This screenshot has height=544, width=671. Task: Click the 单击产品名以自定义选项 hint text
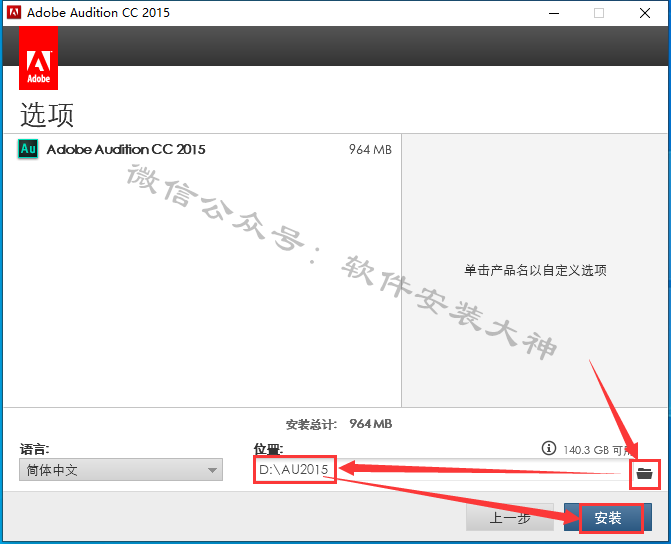(535, 270)
